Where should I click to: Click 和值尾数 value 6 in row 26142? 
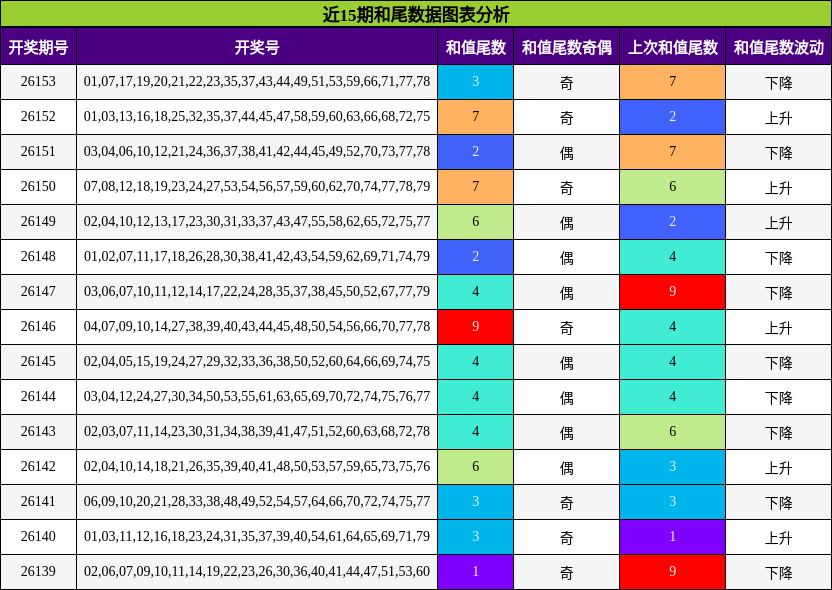(x=475, y=467)
